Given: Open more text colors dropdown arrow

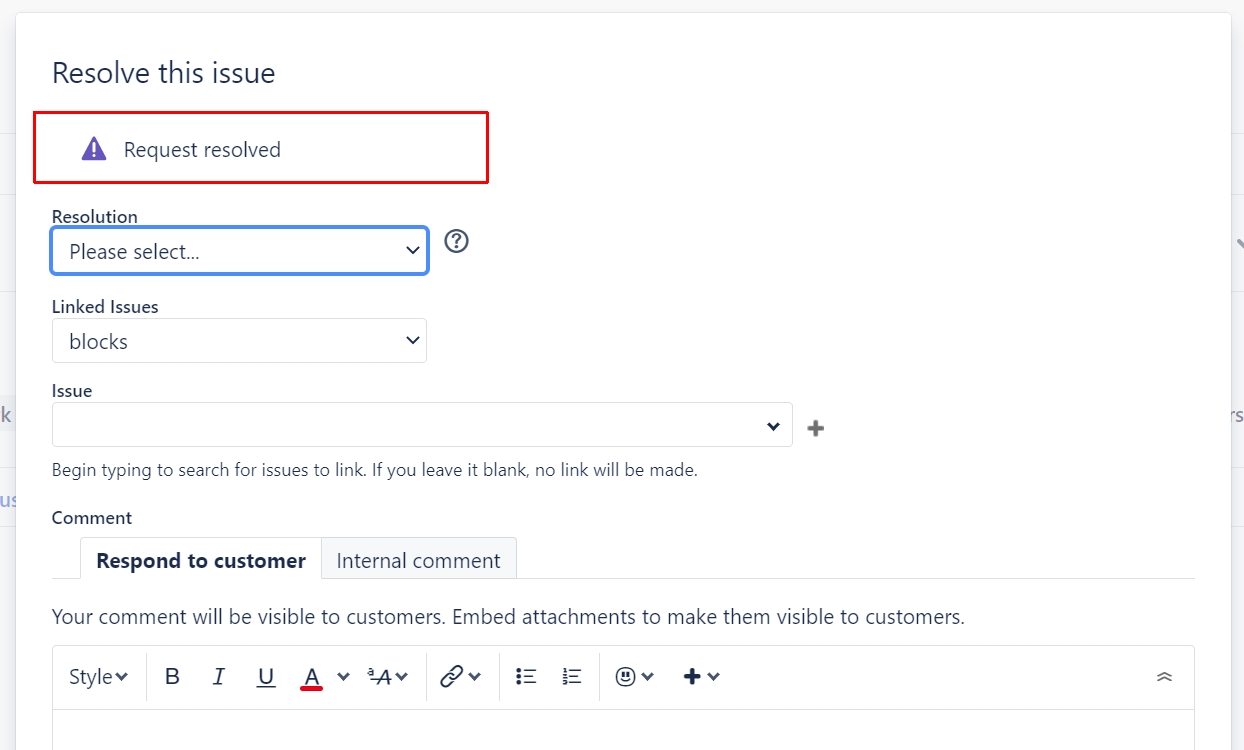Looking at the screenshot, I should [x=343, y=677].
